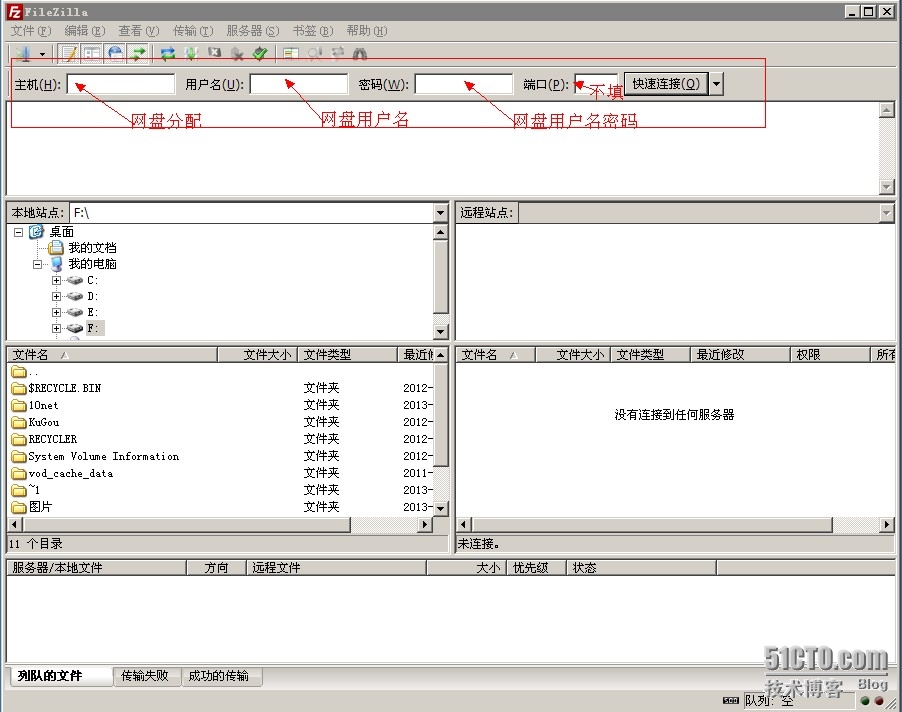
Task: Open the 传输(T) menu
Action: (193, 30)
